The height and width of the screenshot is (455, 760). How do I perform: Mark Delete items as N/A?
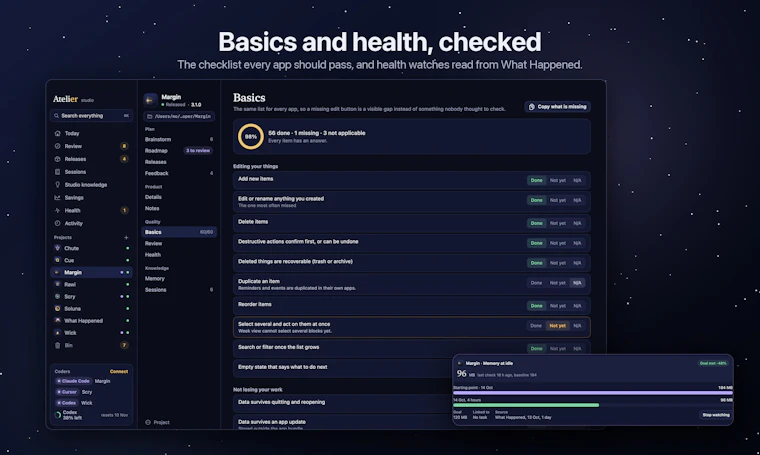point(577,223)
